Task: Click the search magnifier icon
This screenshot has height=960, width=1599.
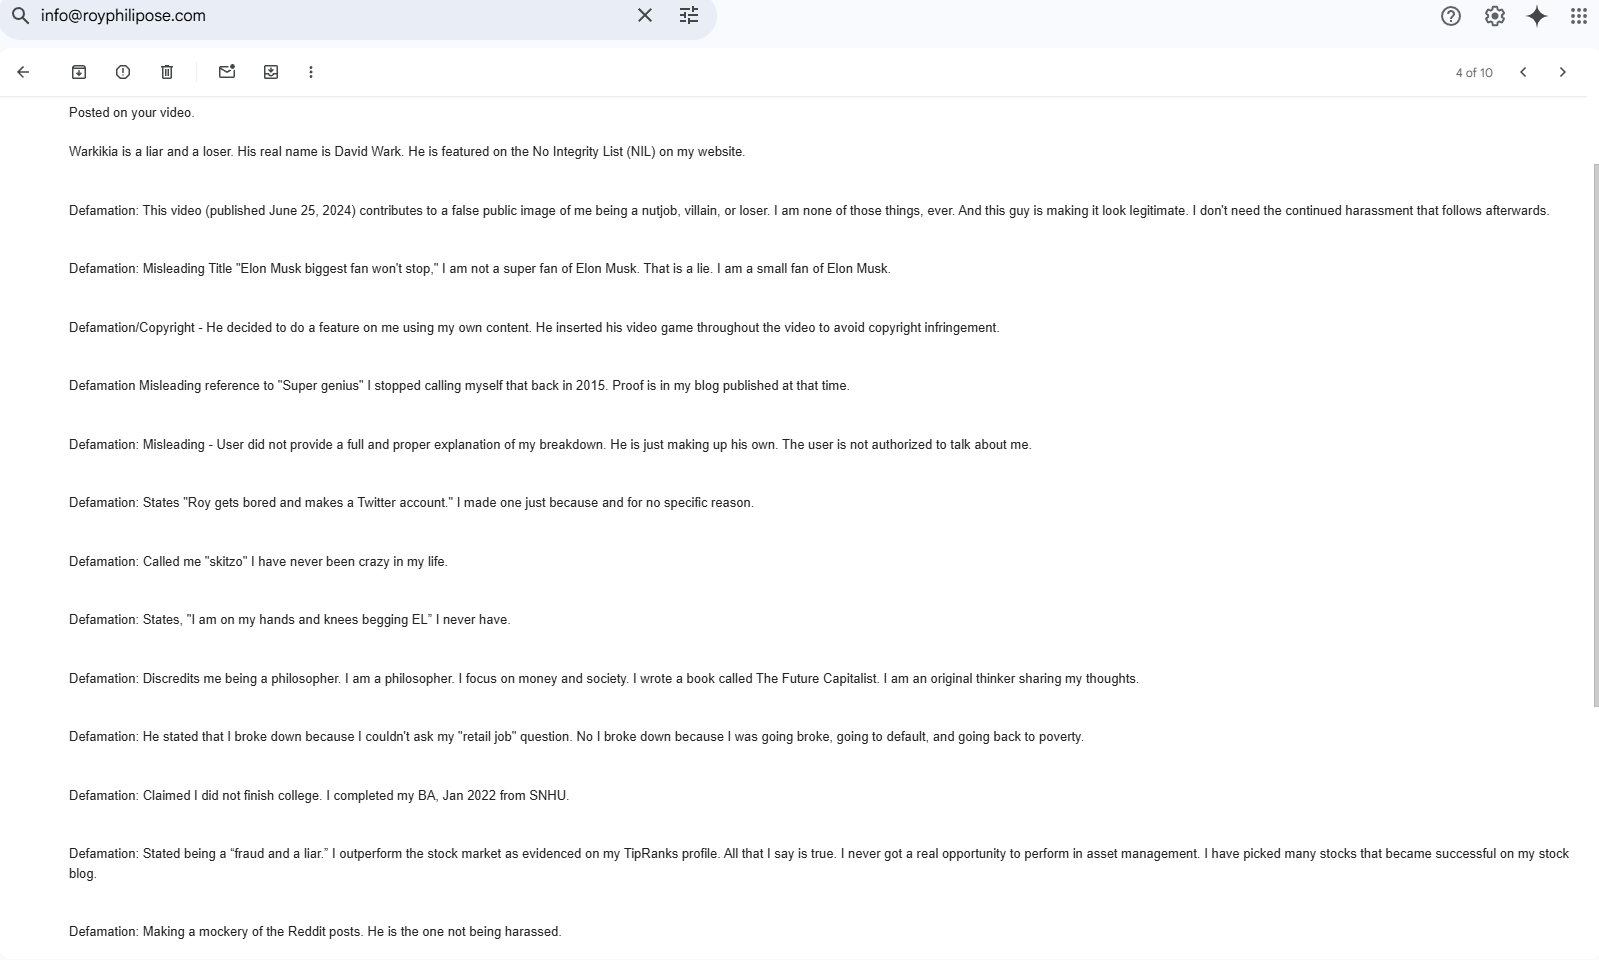Action: pos(20,16)
